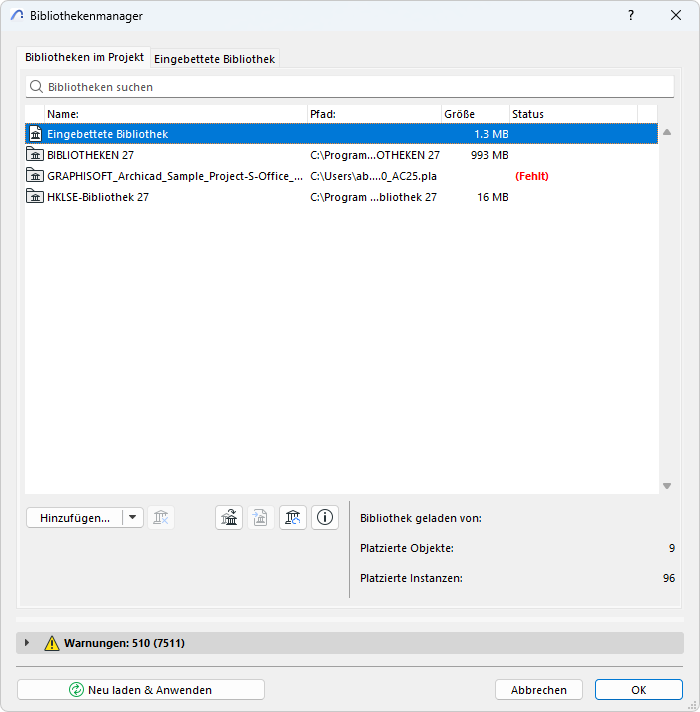The width and height of the screenshot is (700, 712).
Task: Click the Warnungen: 510 (7511) label
Action: 124,643
